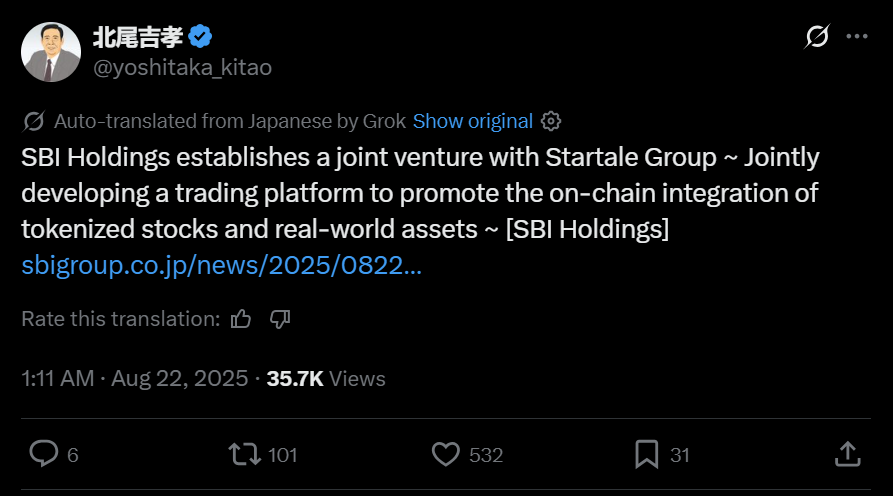This screenshot has width=893, height=496.
Task: Open the @yoshitaka_kitao handle
Action: click(182, 68)
